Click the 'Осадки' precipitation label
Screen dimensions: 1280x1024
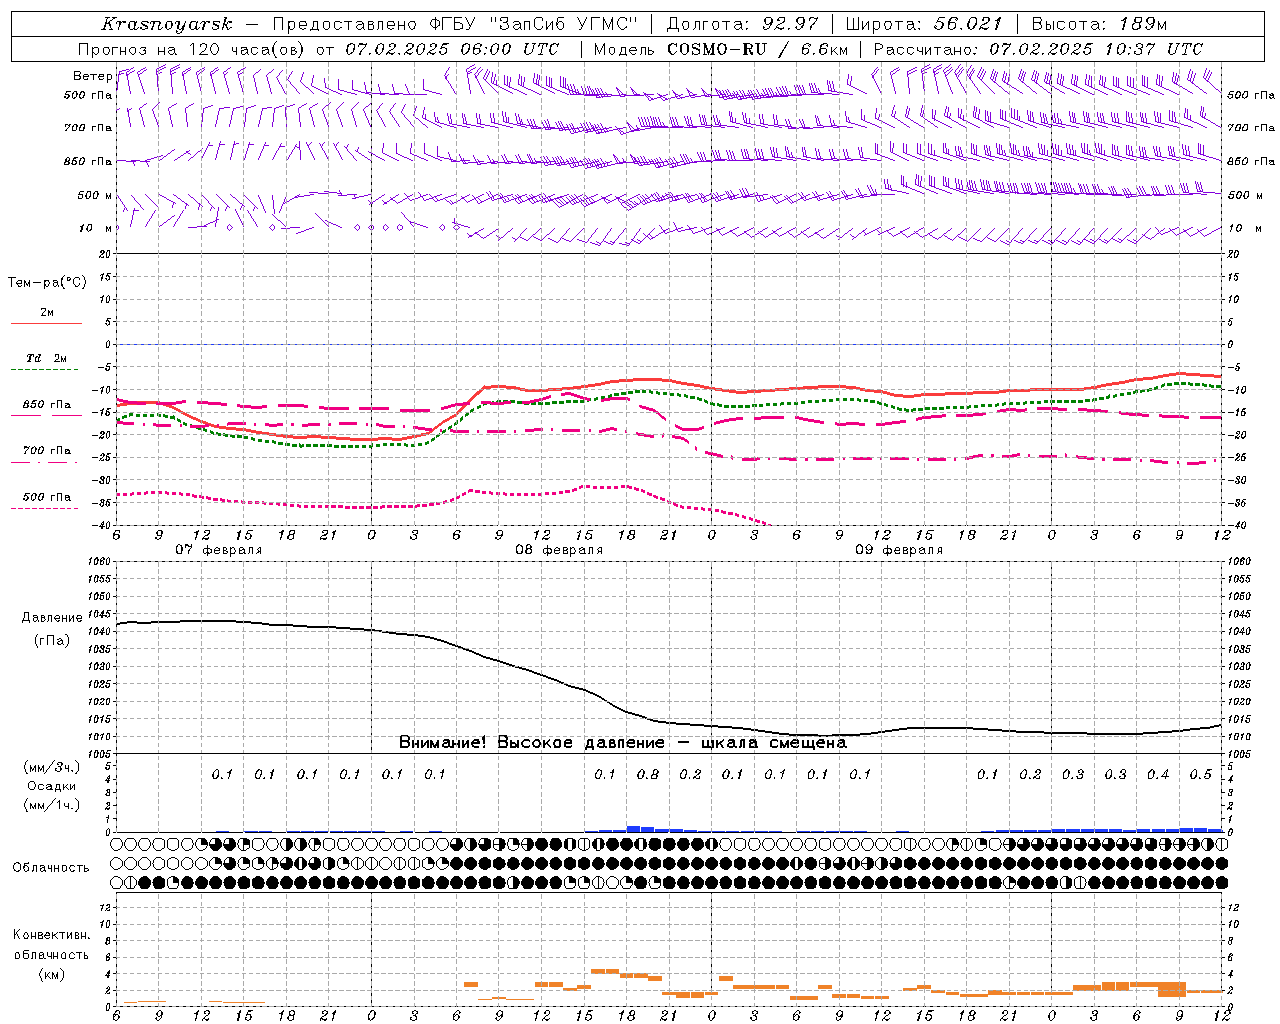pyautogui.click(x=52, y=786)
